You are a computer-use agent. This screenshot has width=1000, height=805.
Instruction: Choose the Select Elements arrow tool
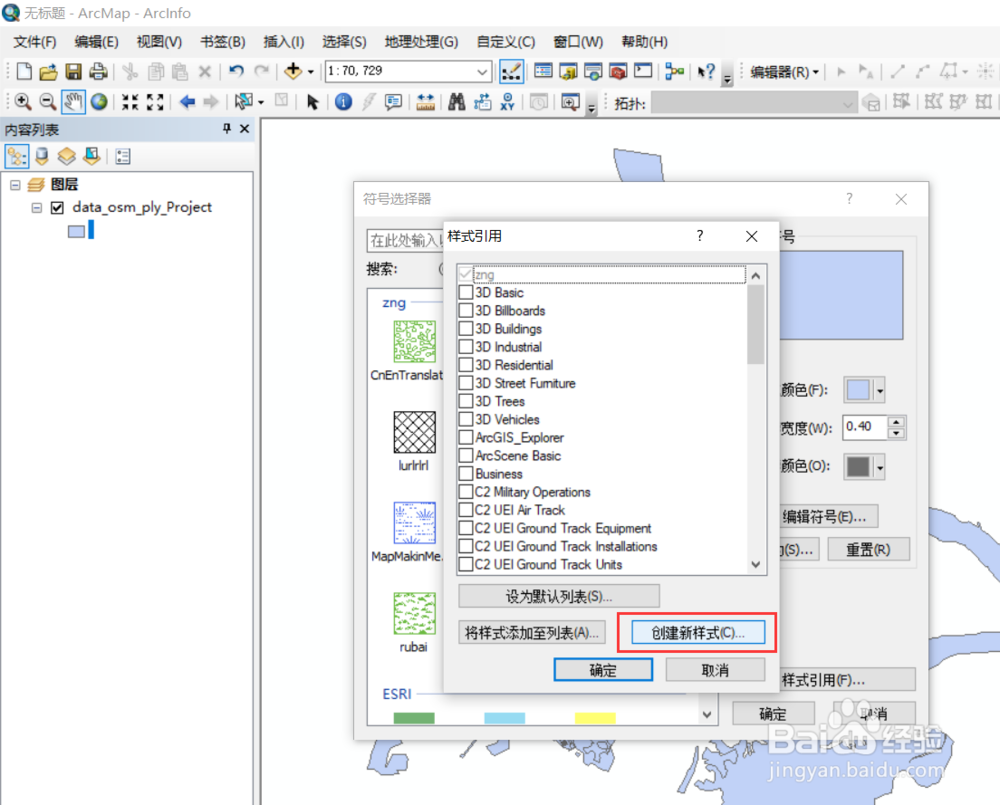[312, 101]
